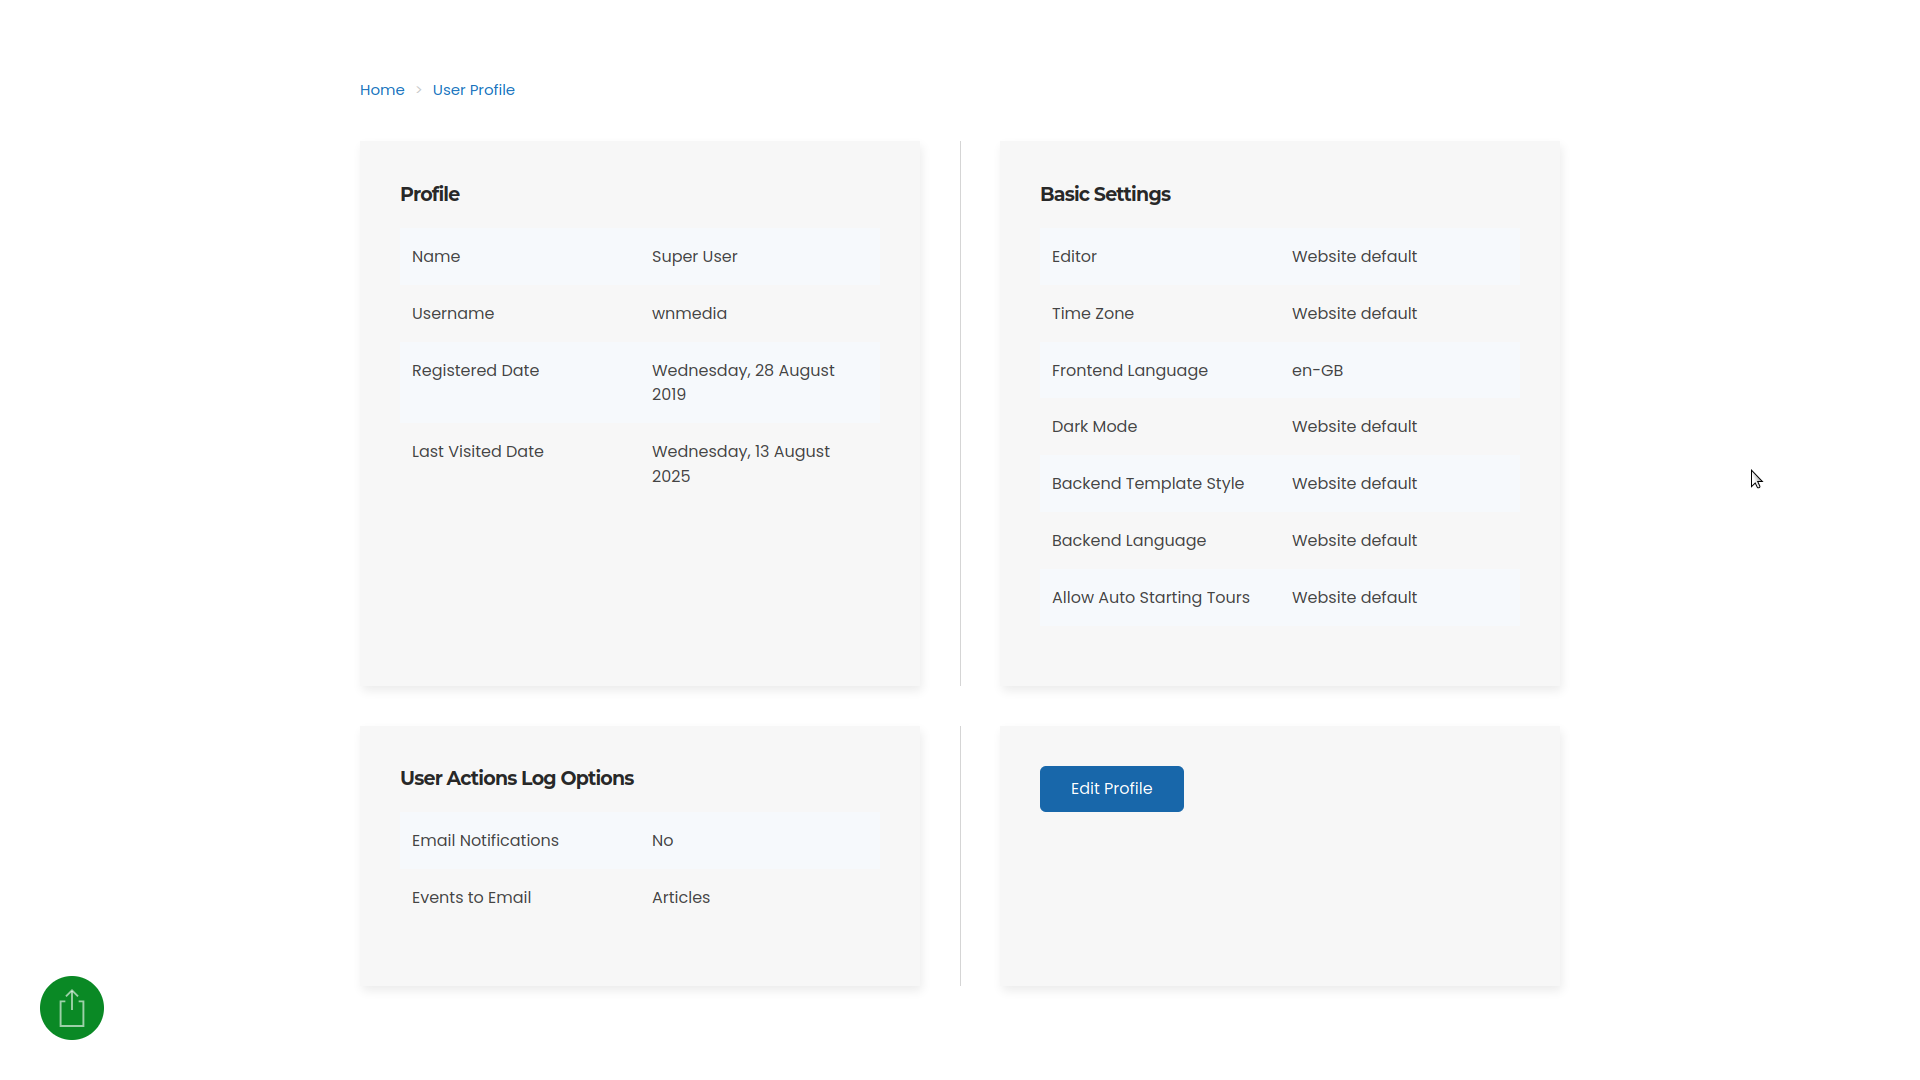
Task: Click the wnmedia username value
Action: pos(689,313)
